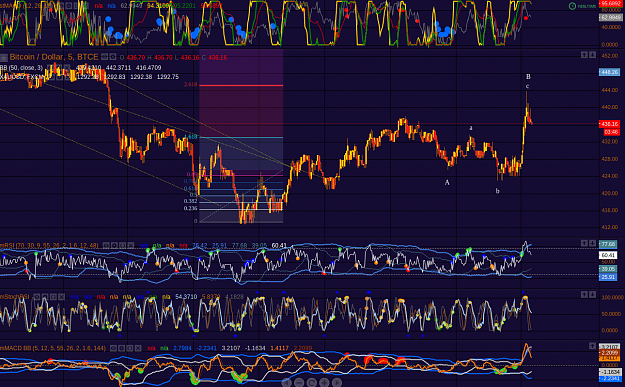Select the lowercase wave label a

click(x=471, y=128)
